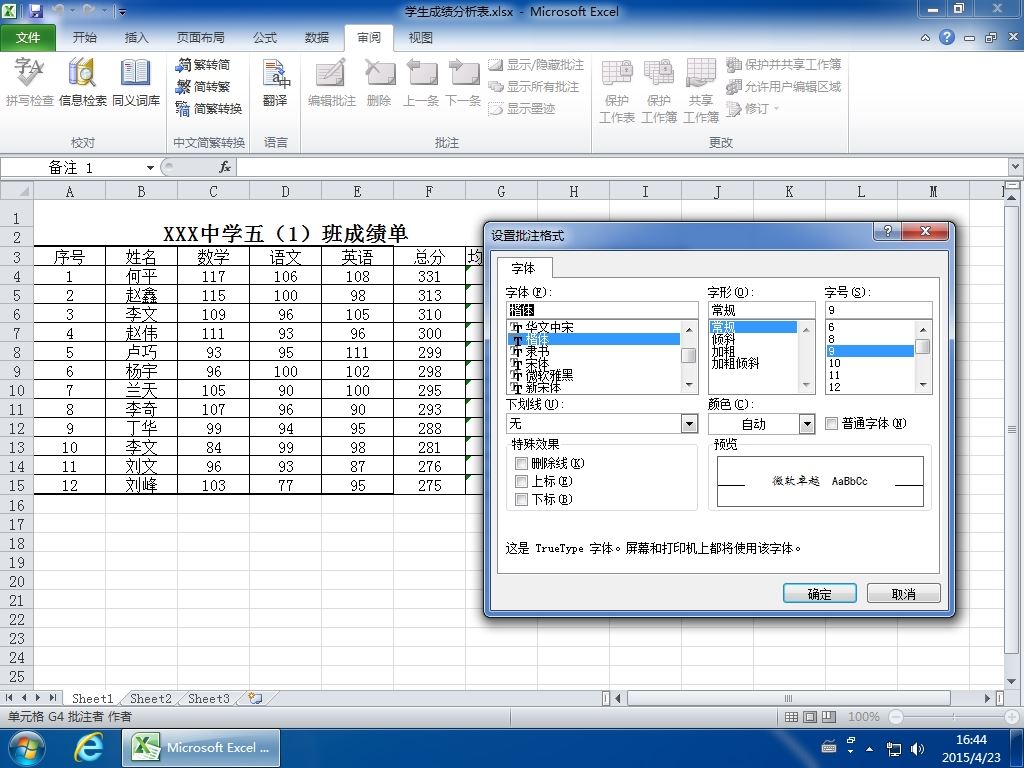Screen dimensions: 1024x768
Task: Click the Spelling check (拼写检查) icon
Action: [29, 82]
